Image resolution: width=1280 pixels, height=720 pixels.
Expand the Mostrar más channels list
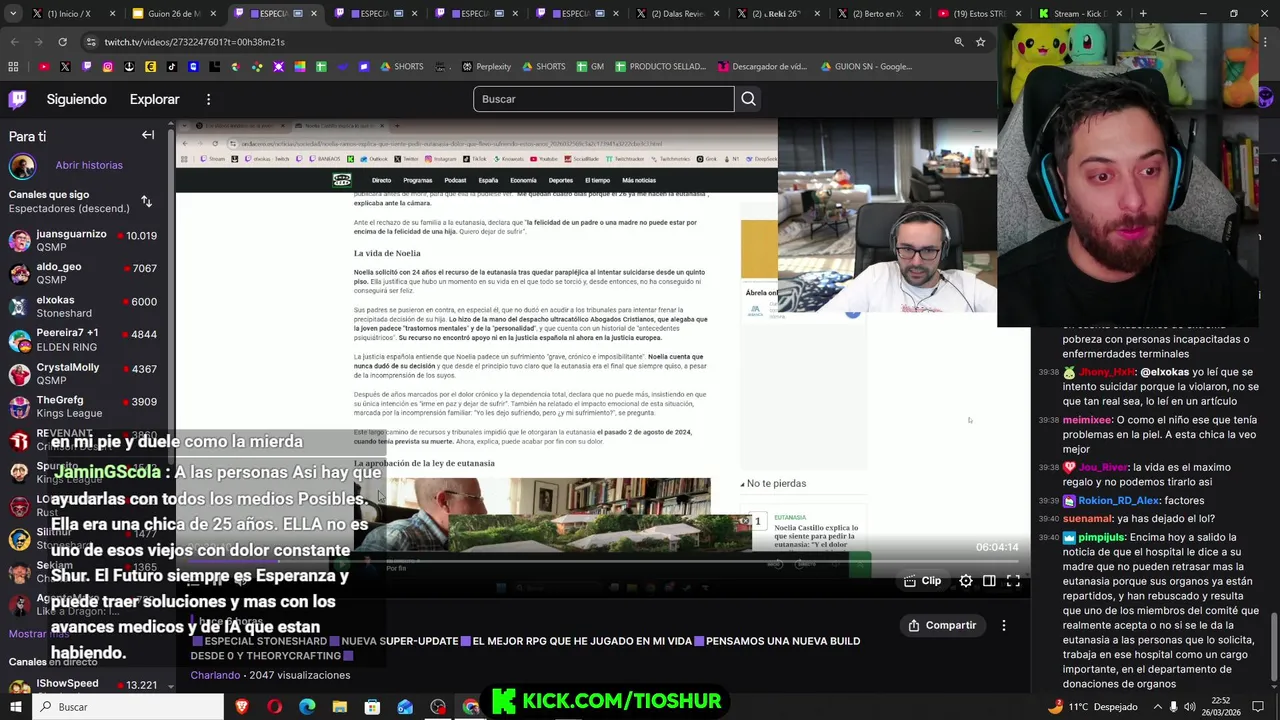tap(40, 633)
